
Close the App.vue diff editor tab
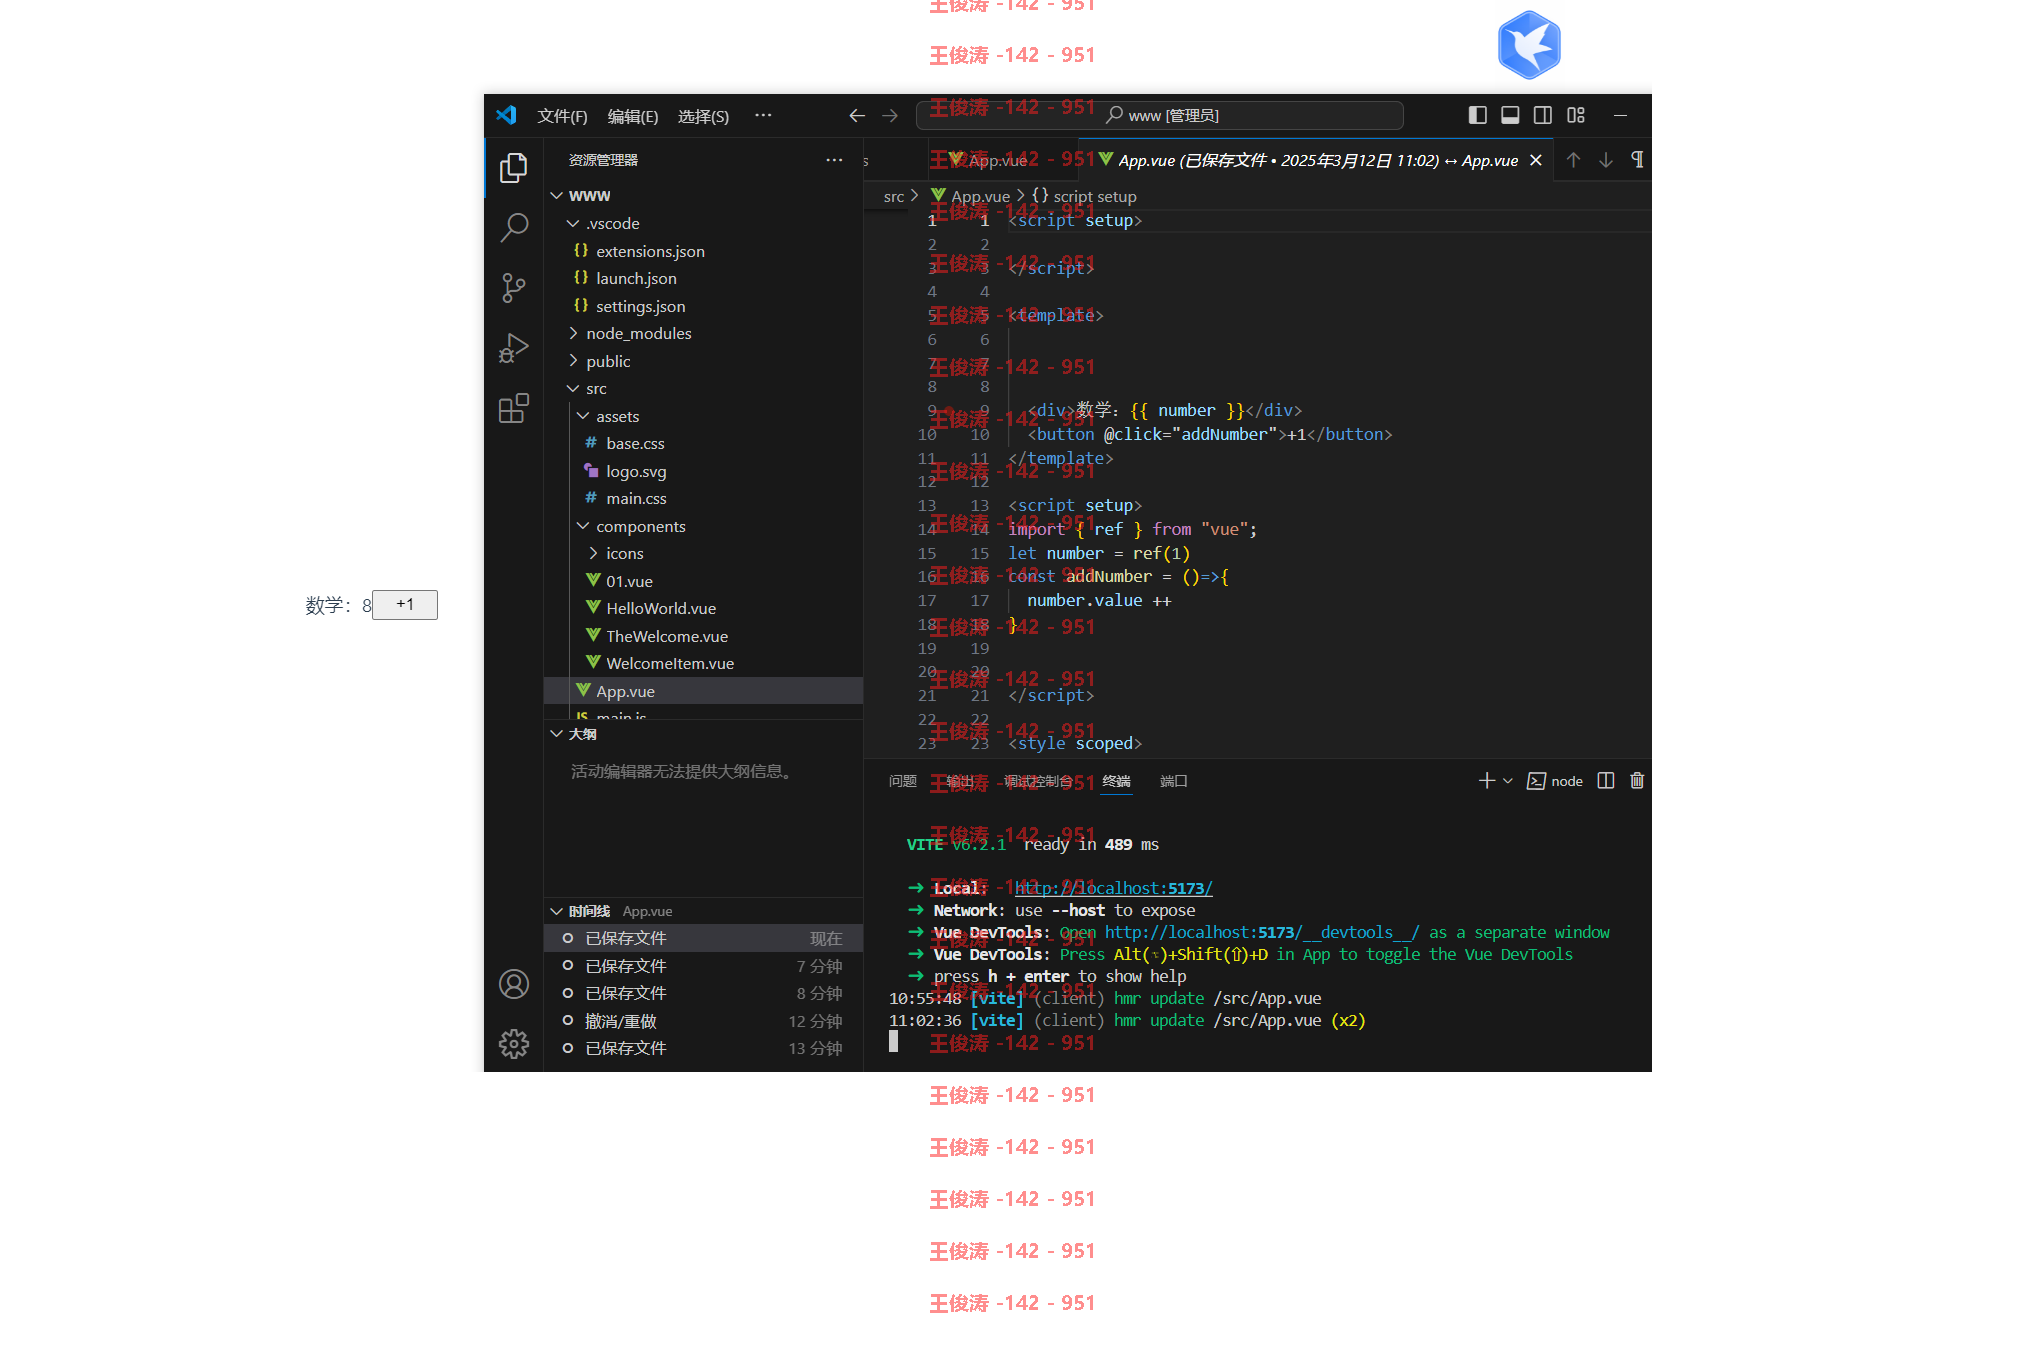(x=1536, y=160)
